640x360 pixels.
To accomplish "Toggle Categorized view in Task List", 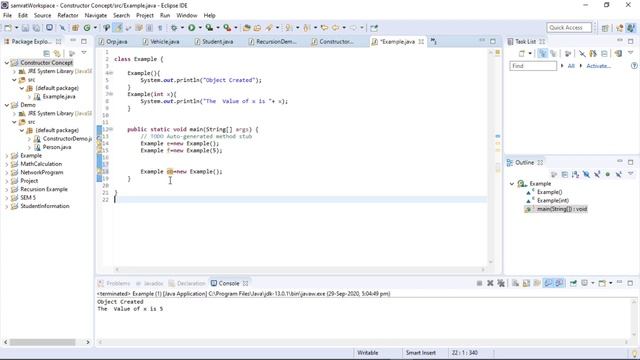I will (x=542, y=53).
